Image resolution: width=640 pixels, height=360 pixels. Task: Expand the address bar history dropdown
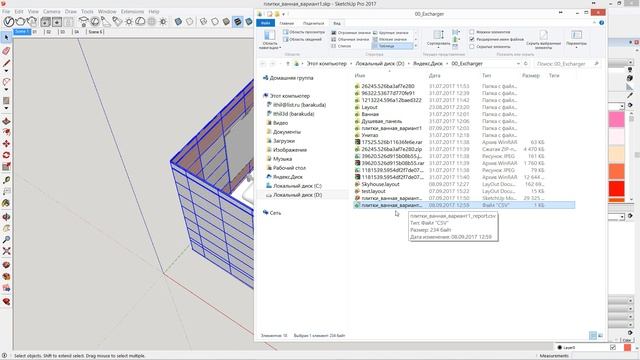point(518,64)
